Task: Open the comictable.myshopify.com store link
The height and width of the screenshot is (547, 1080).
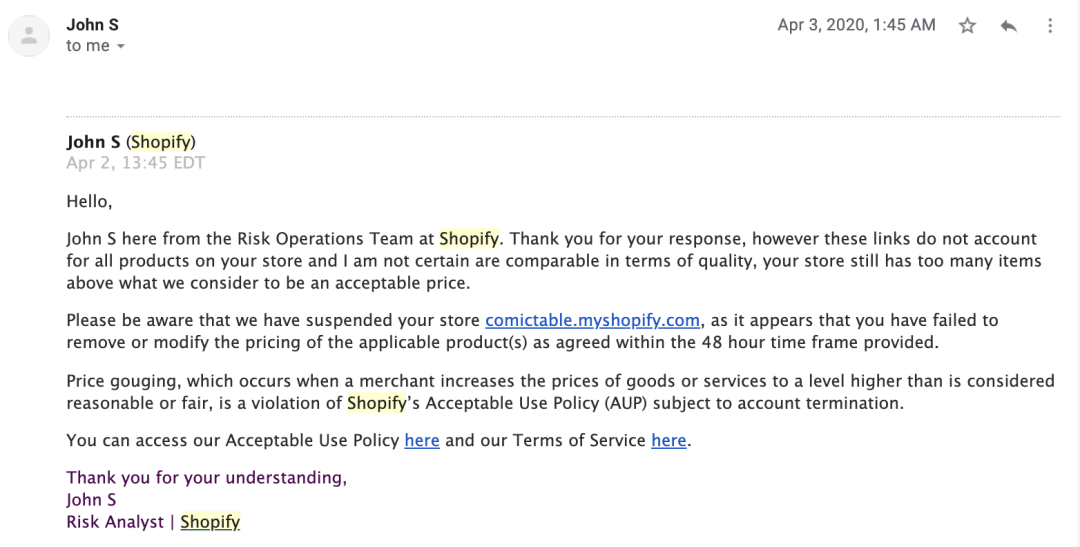Action: pos(592,320)
